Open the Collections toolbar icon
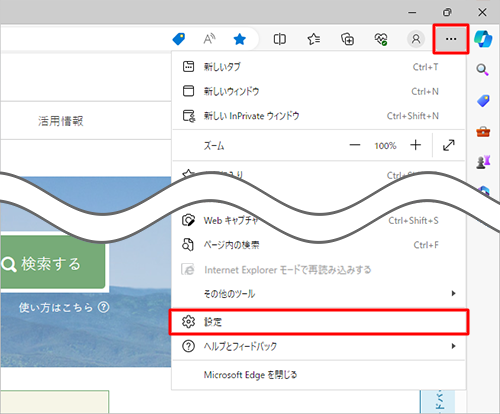Screen dimensions: 500x414 347,39
